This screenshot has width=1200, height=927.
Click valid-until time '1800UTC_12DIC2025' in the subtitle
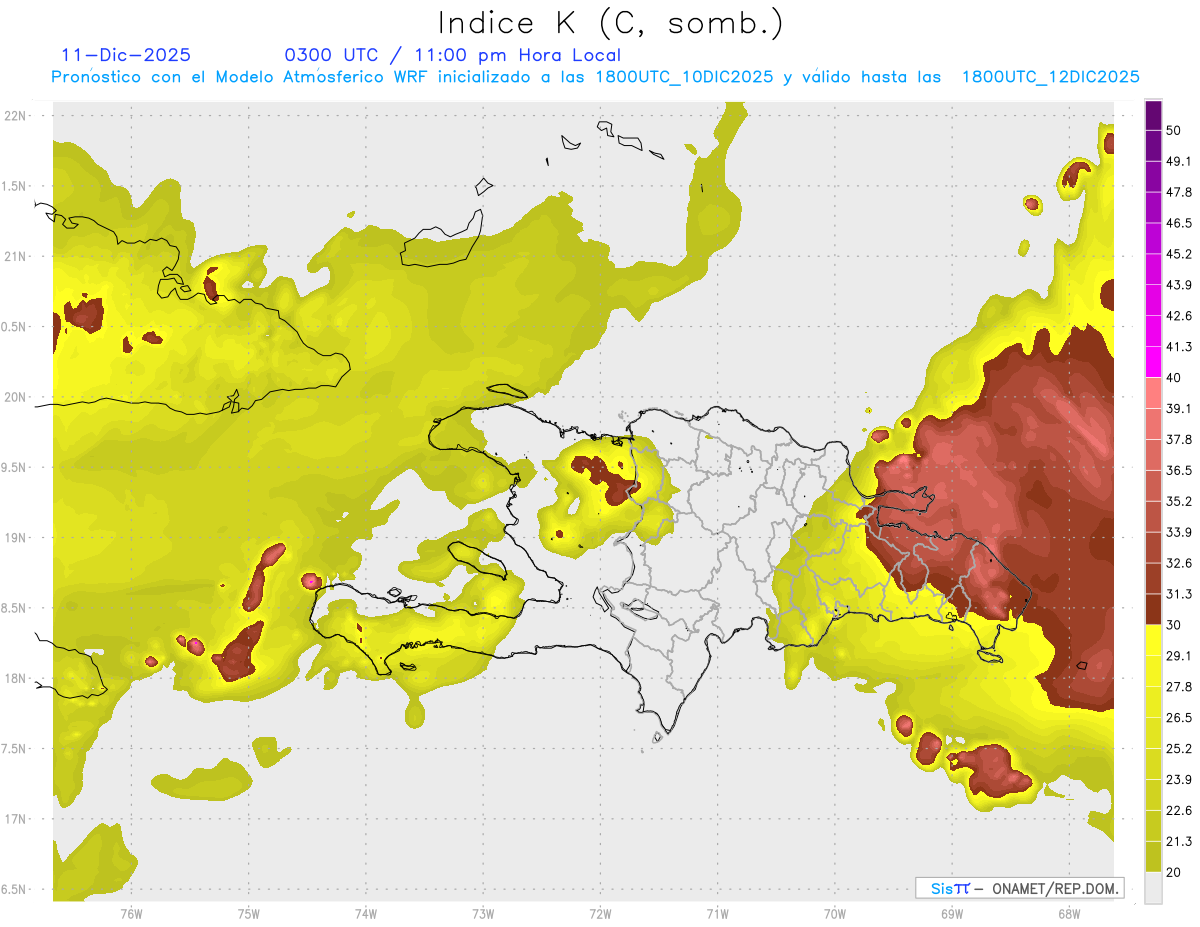click(x=1051, y=77)
